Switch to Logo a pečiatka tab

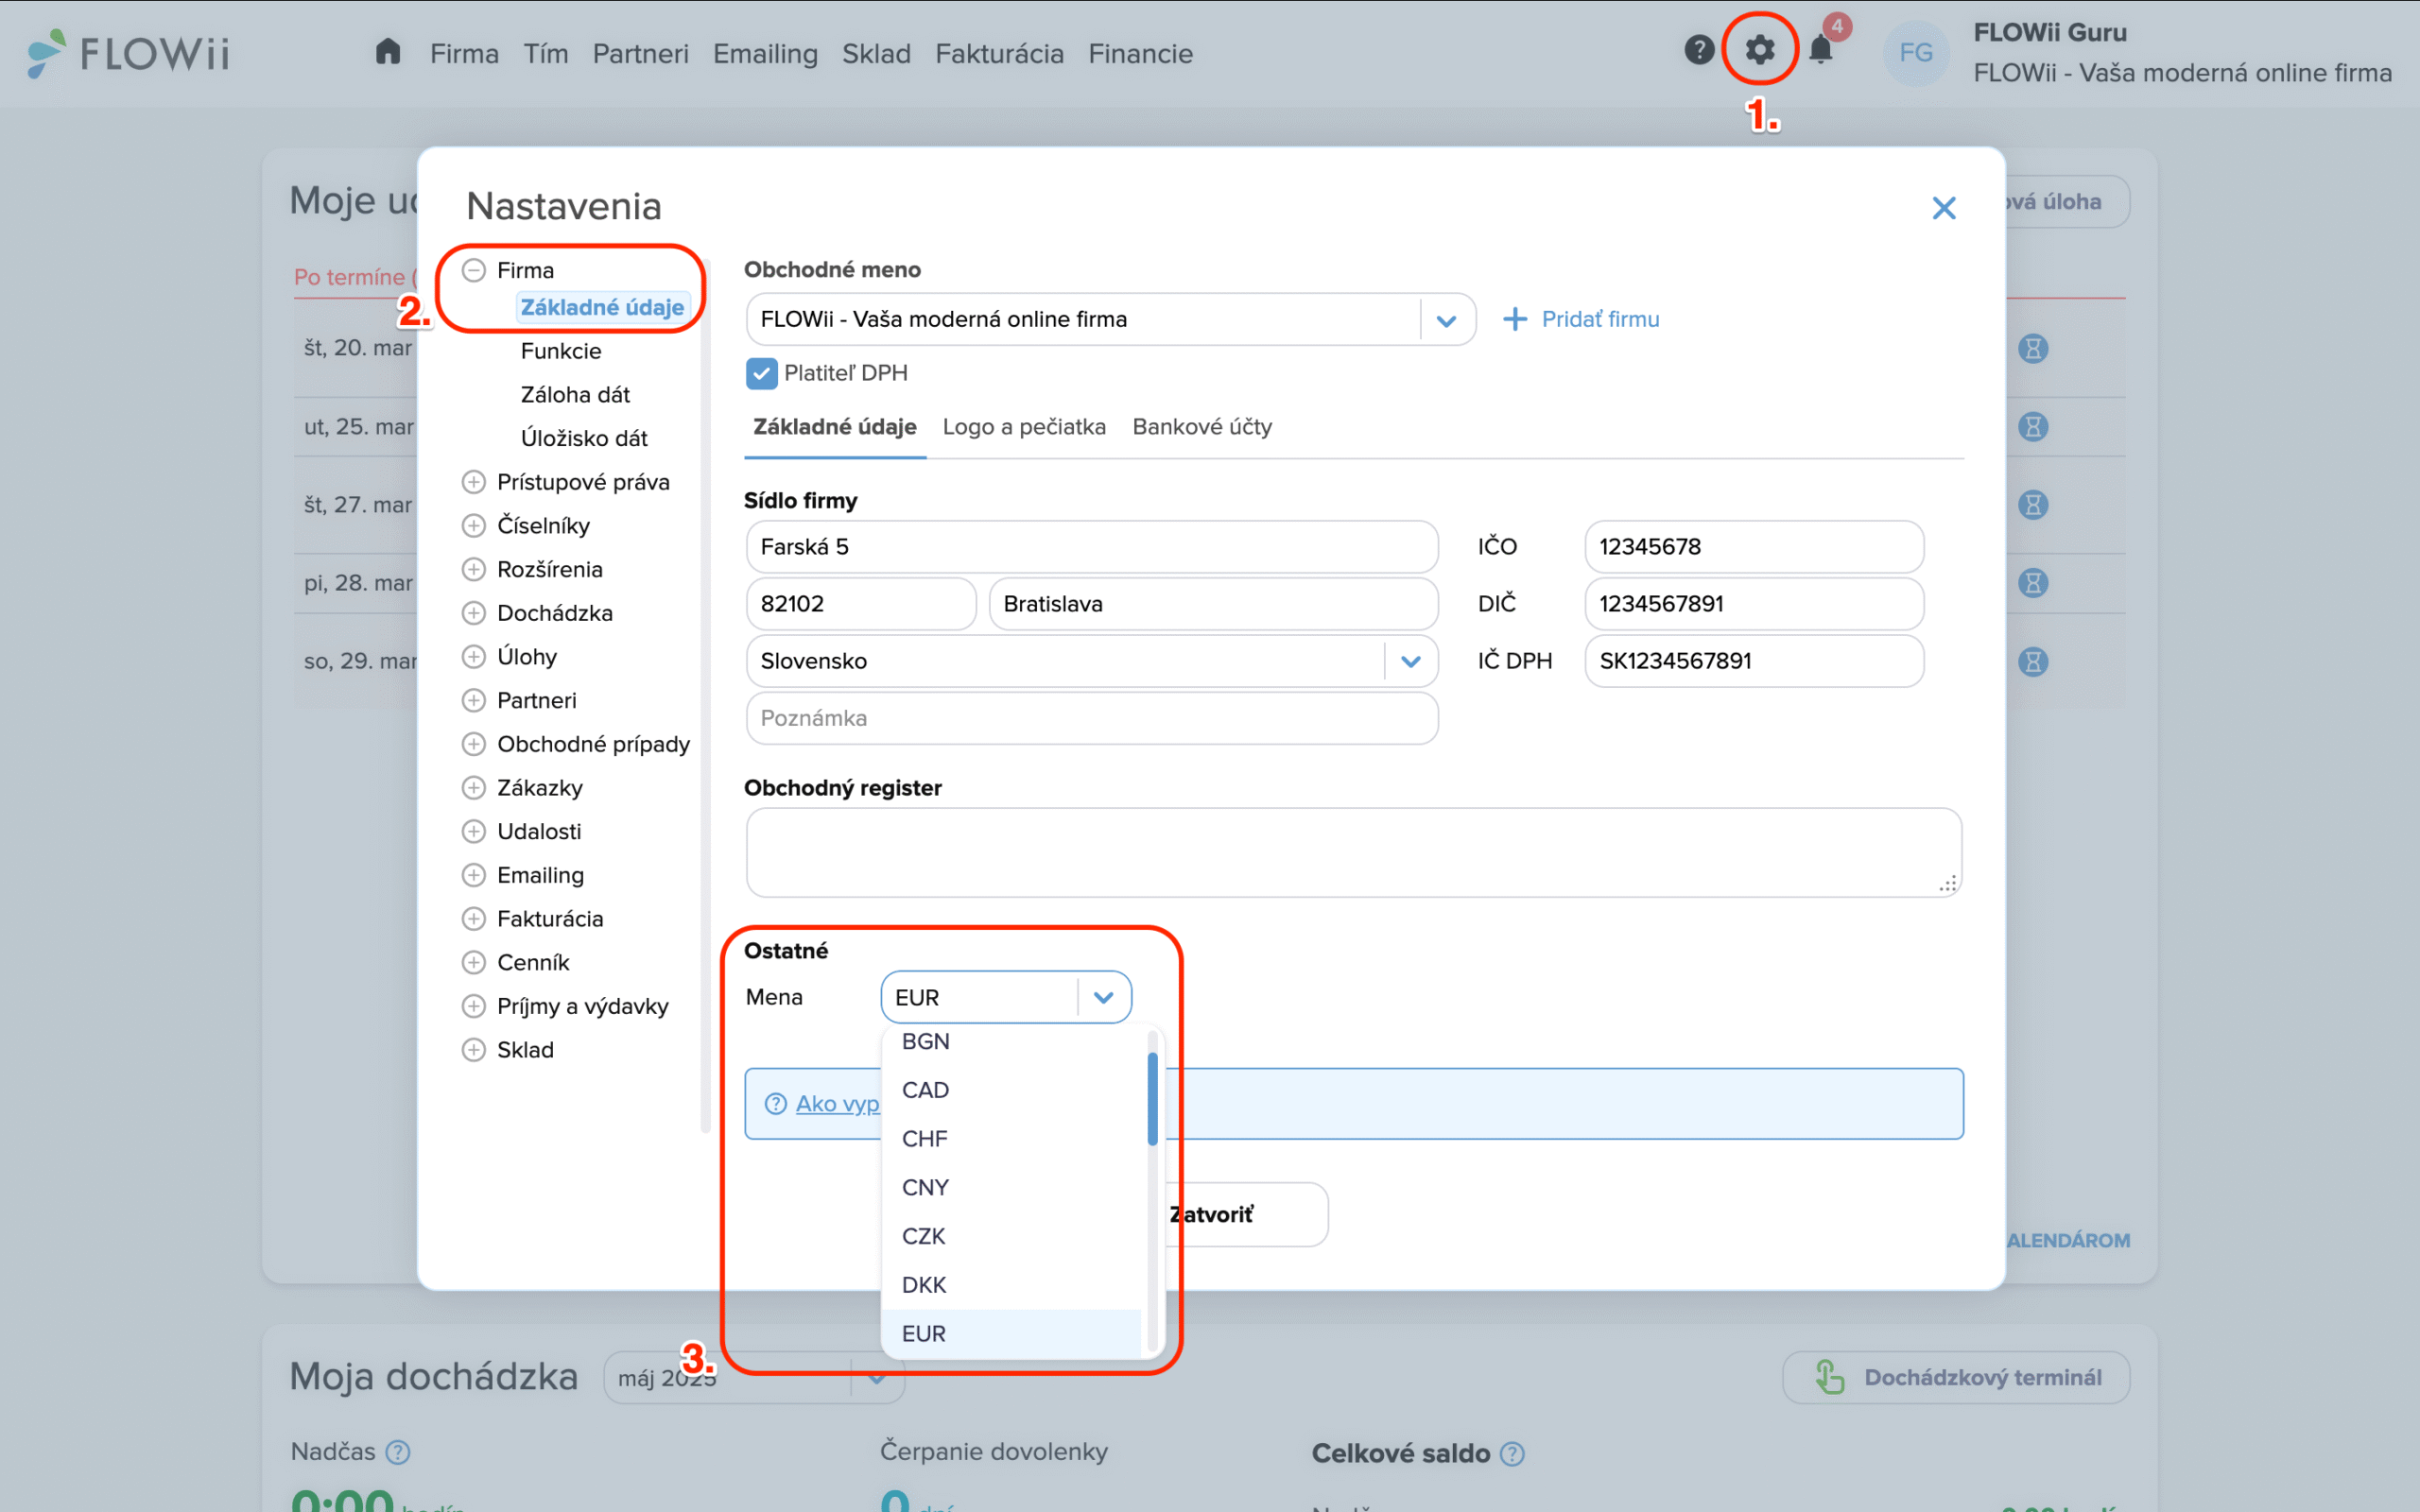(1024, 427)
